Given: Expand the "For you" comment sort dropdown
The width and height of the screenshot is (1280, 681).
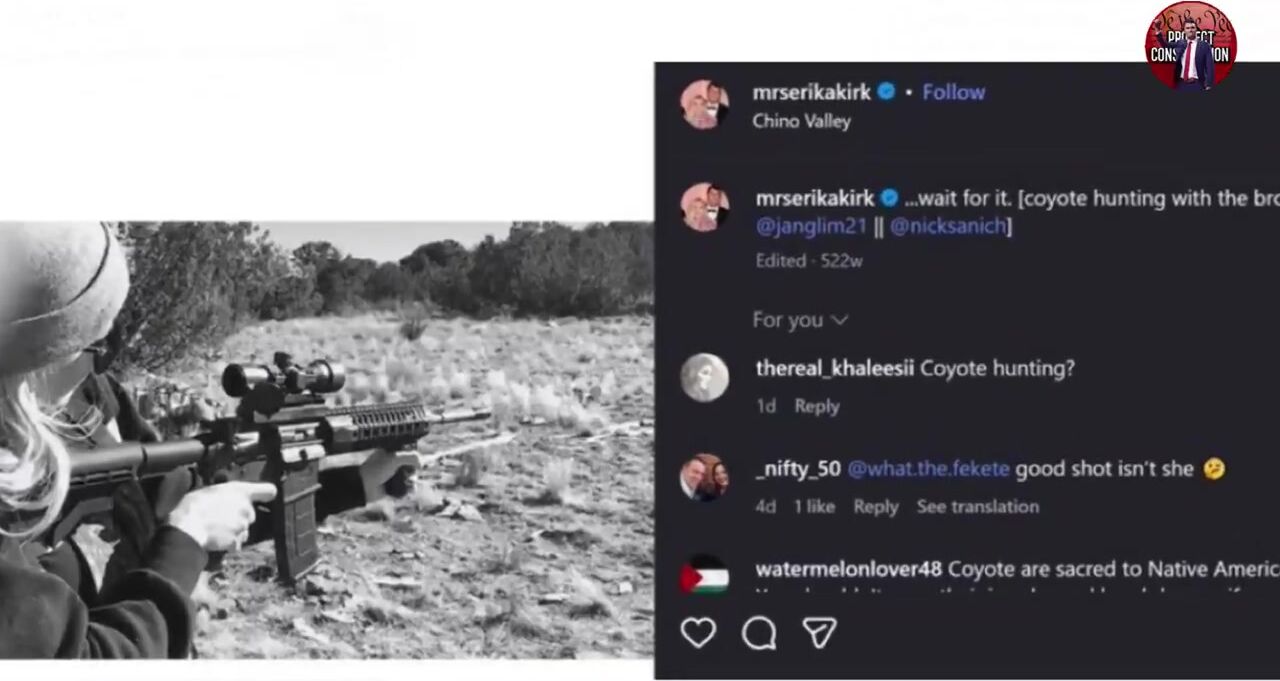Looking at the screenshot, I should (800, 320).
